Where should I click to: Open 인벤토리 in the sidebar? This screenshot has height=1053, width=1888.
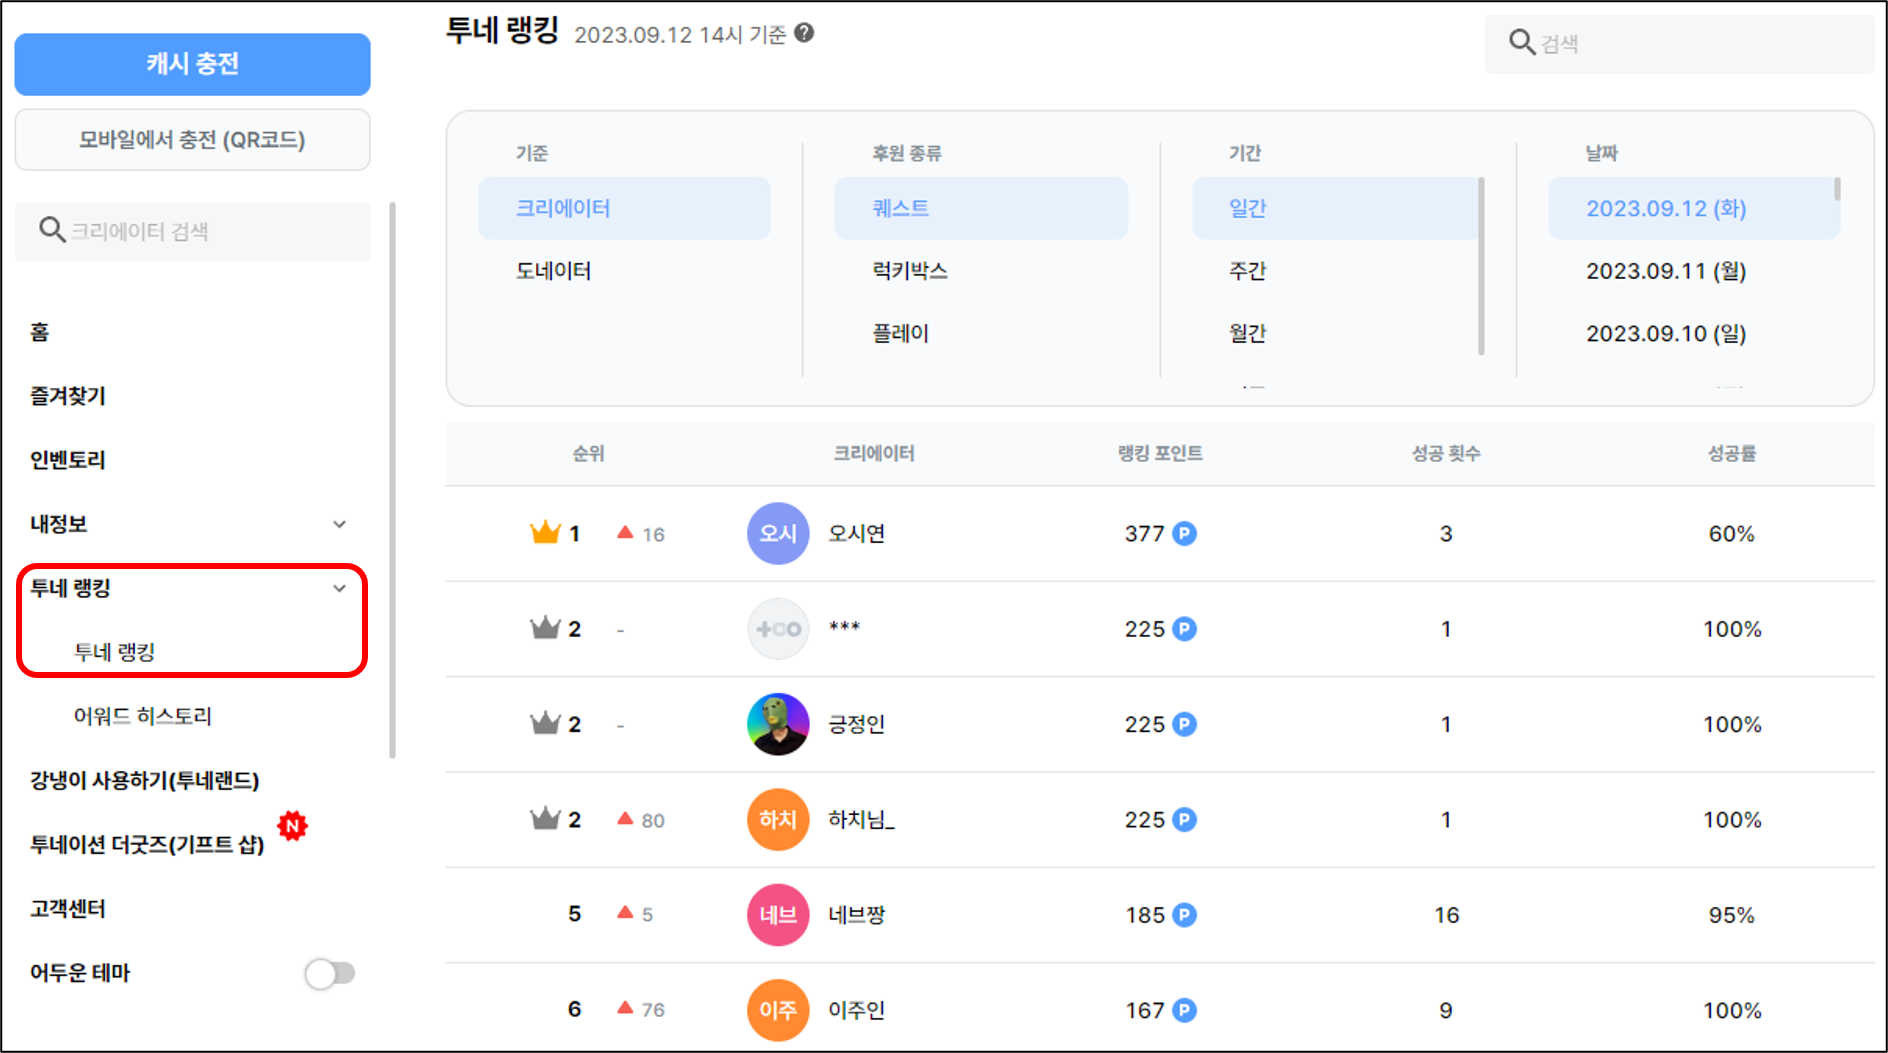68,460
